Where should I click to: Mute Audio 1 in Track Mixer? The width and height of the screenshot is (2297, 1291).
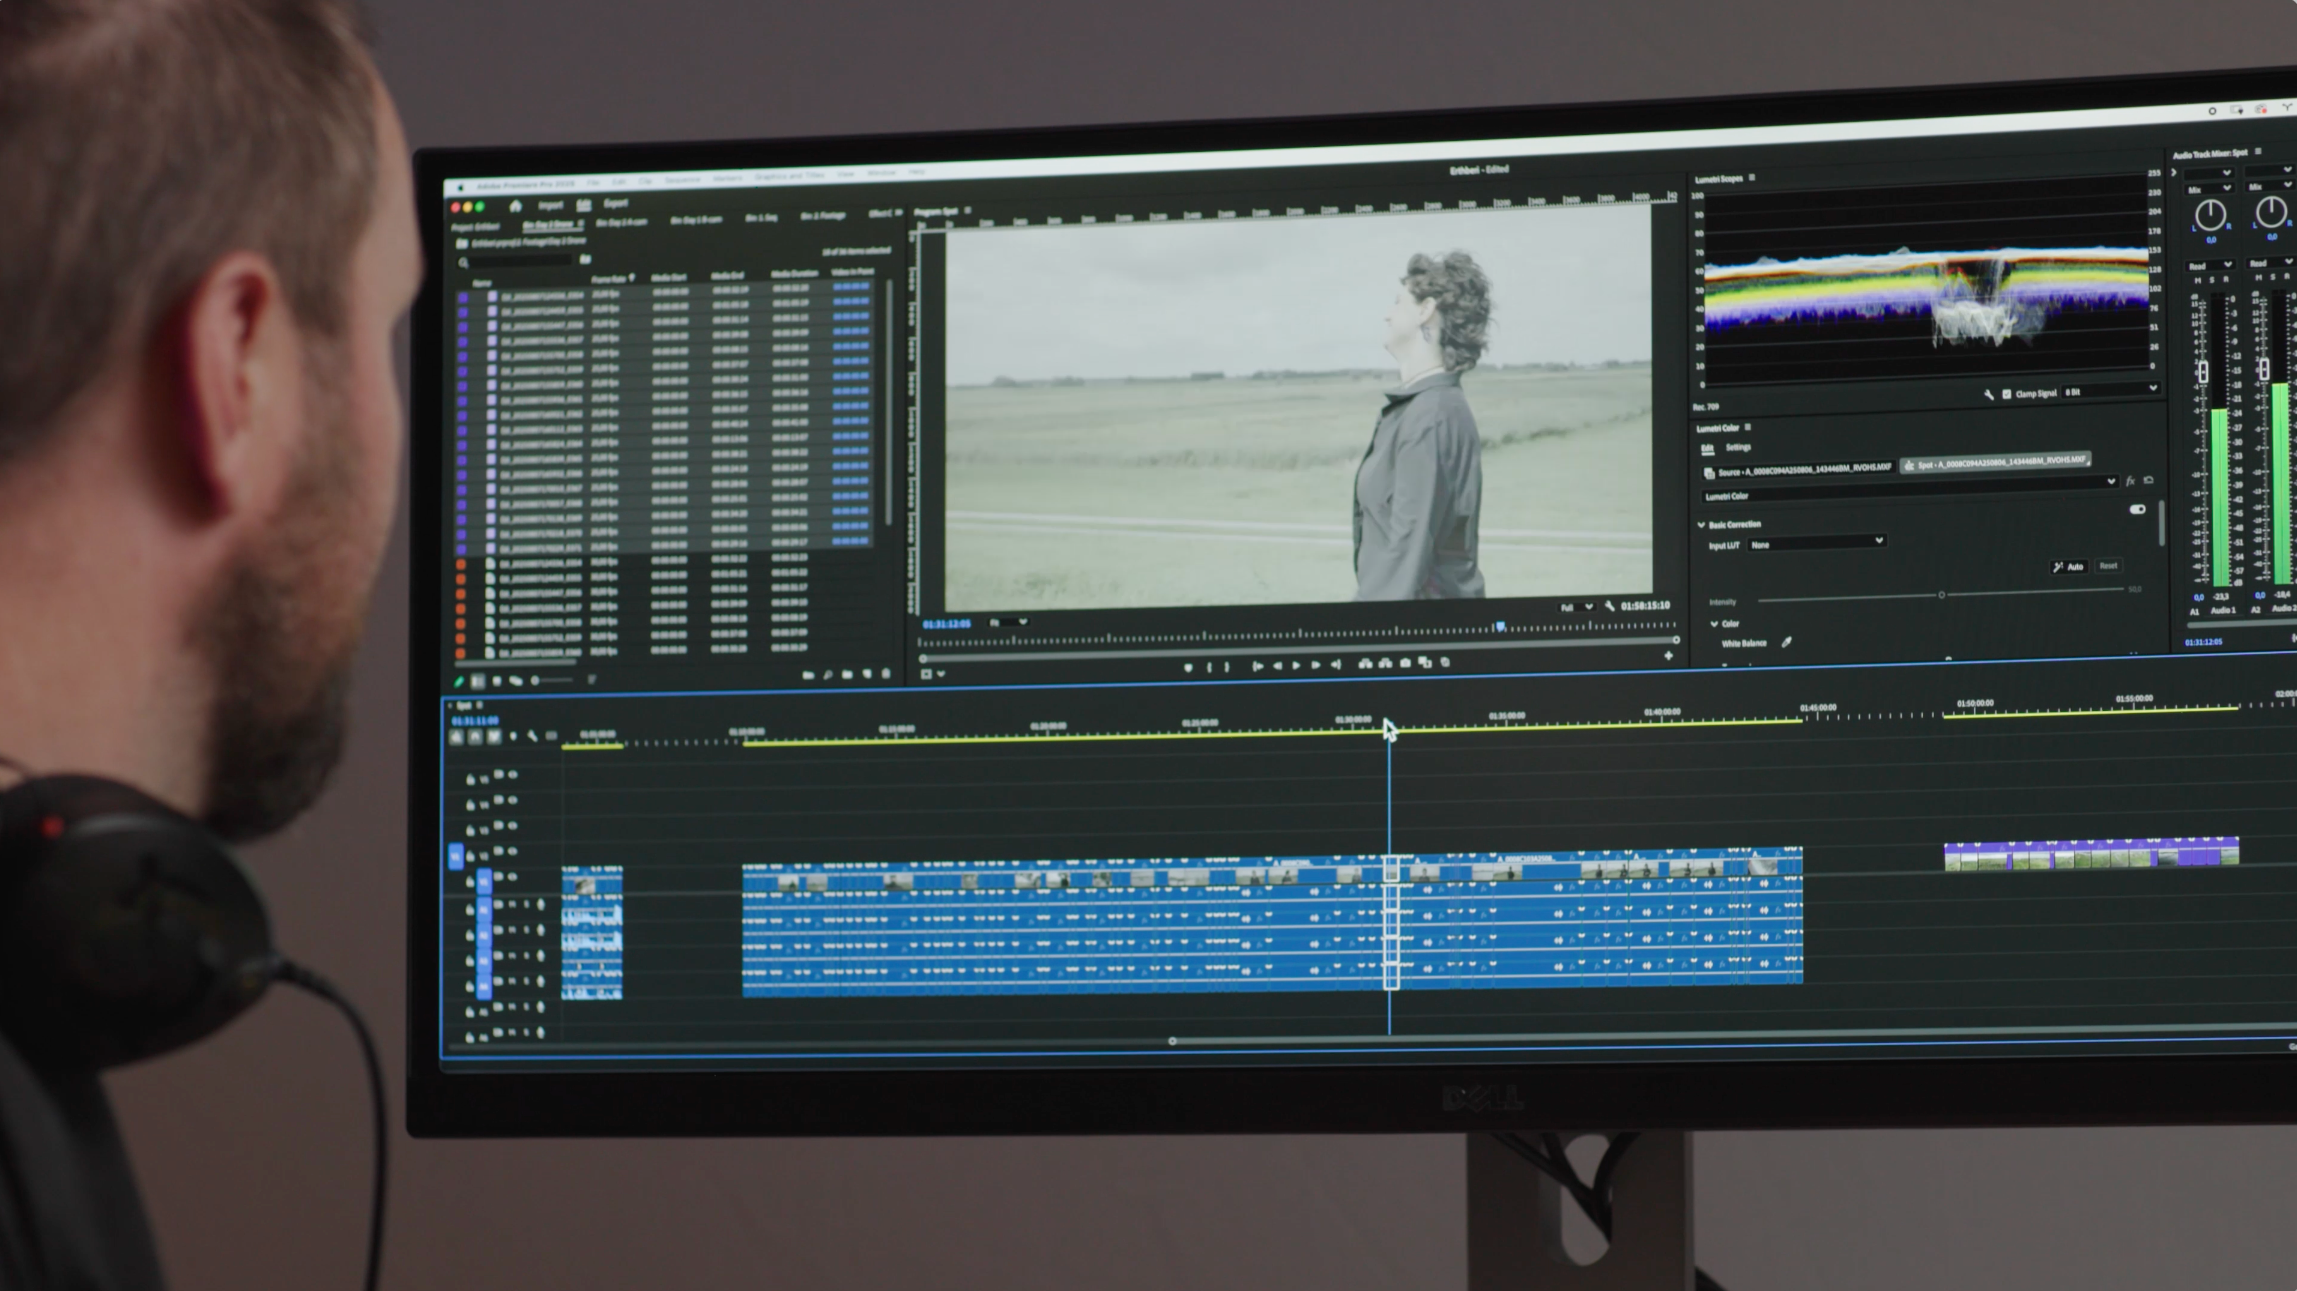point(2198,281)
